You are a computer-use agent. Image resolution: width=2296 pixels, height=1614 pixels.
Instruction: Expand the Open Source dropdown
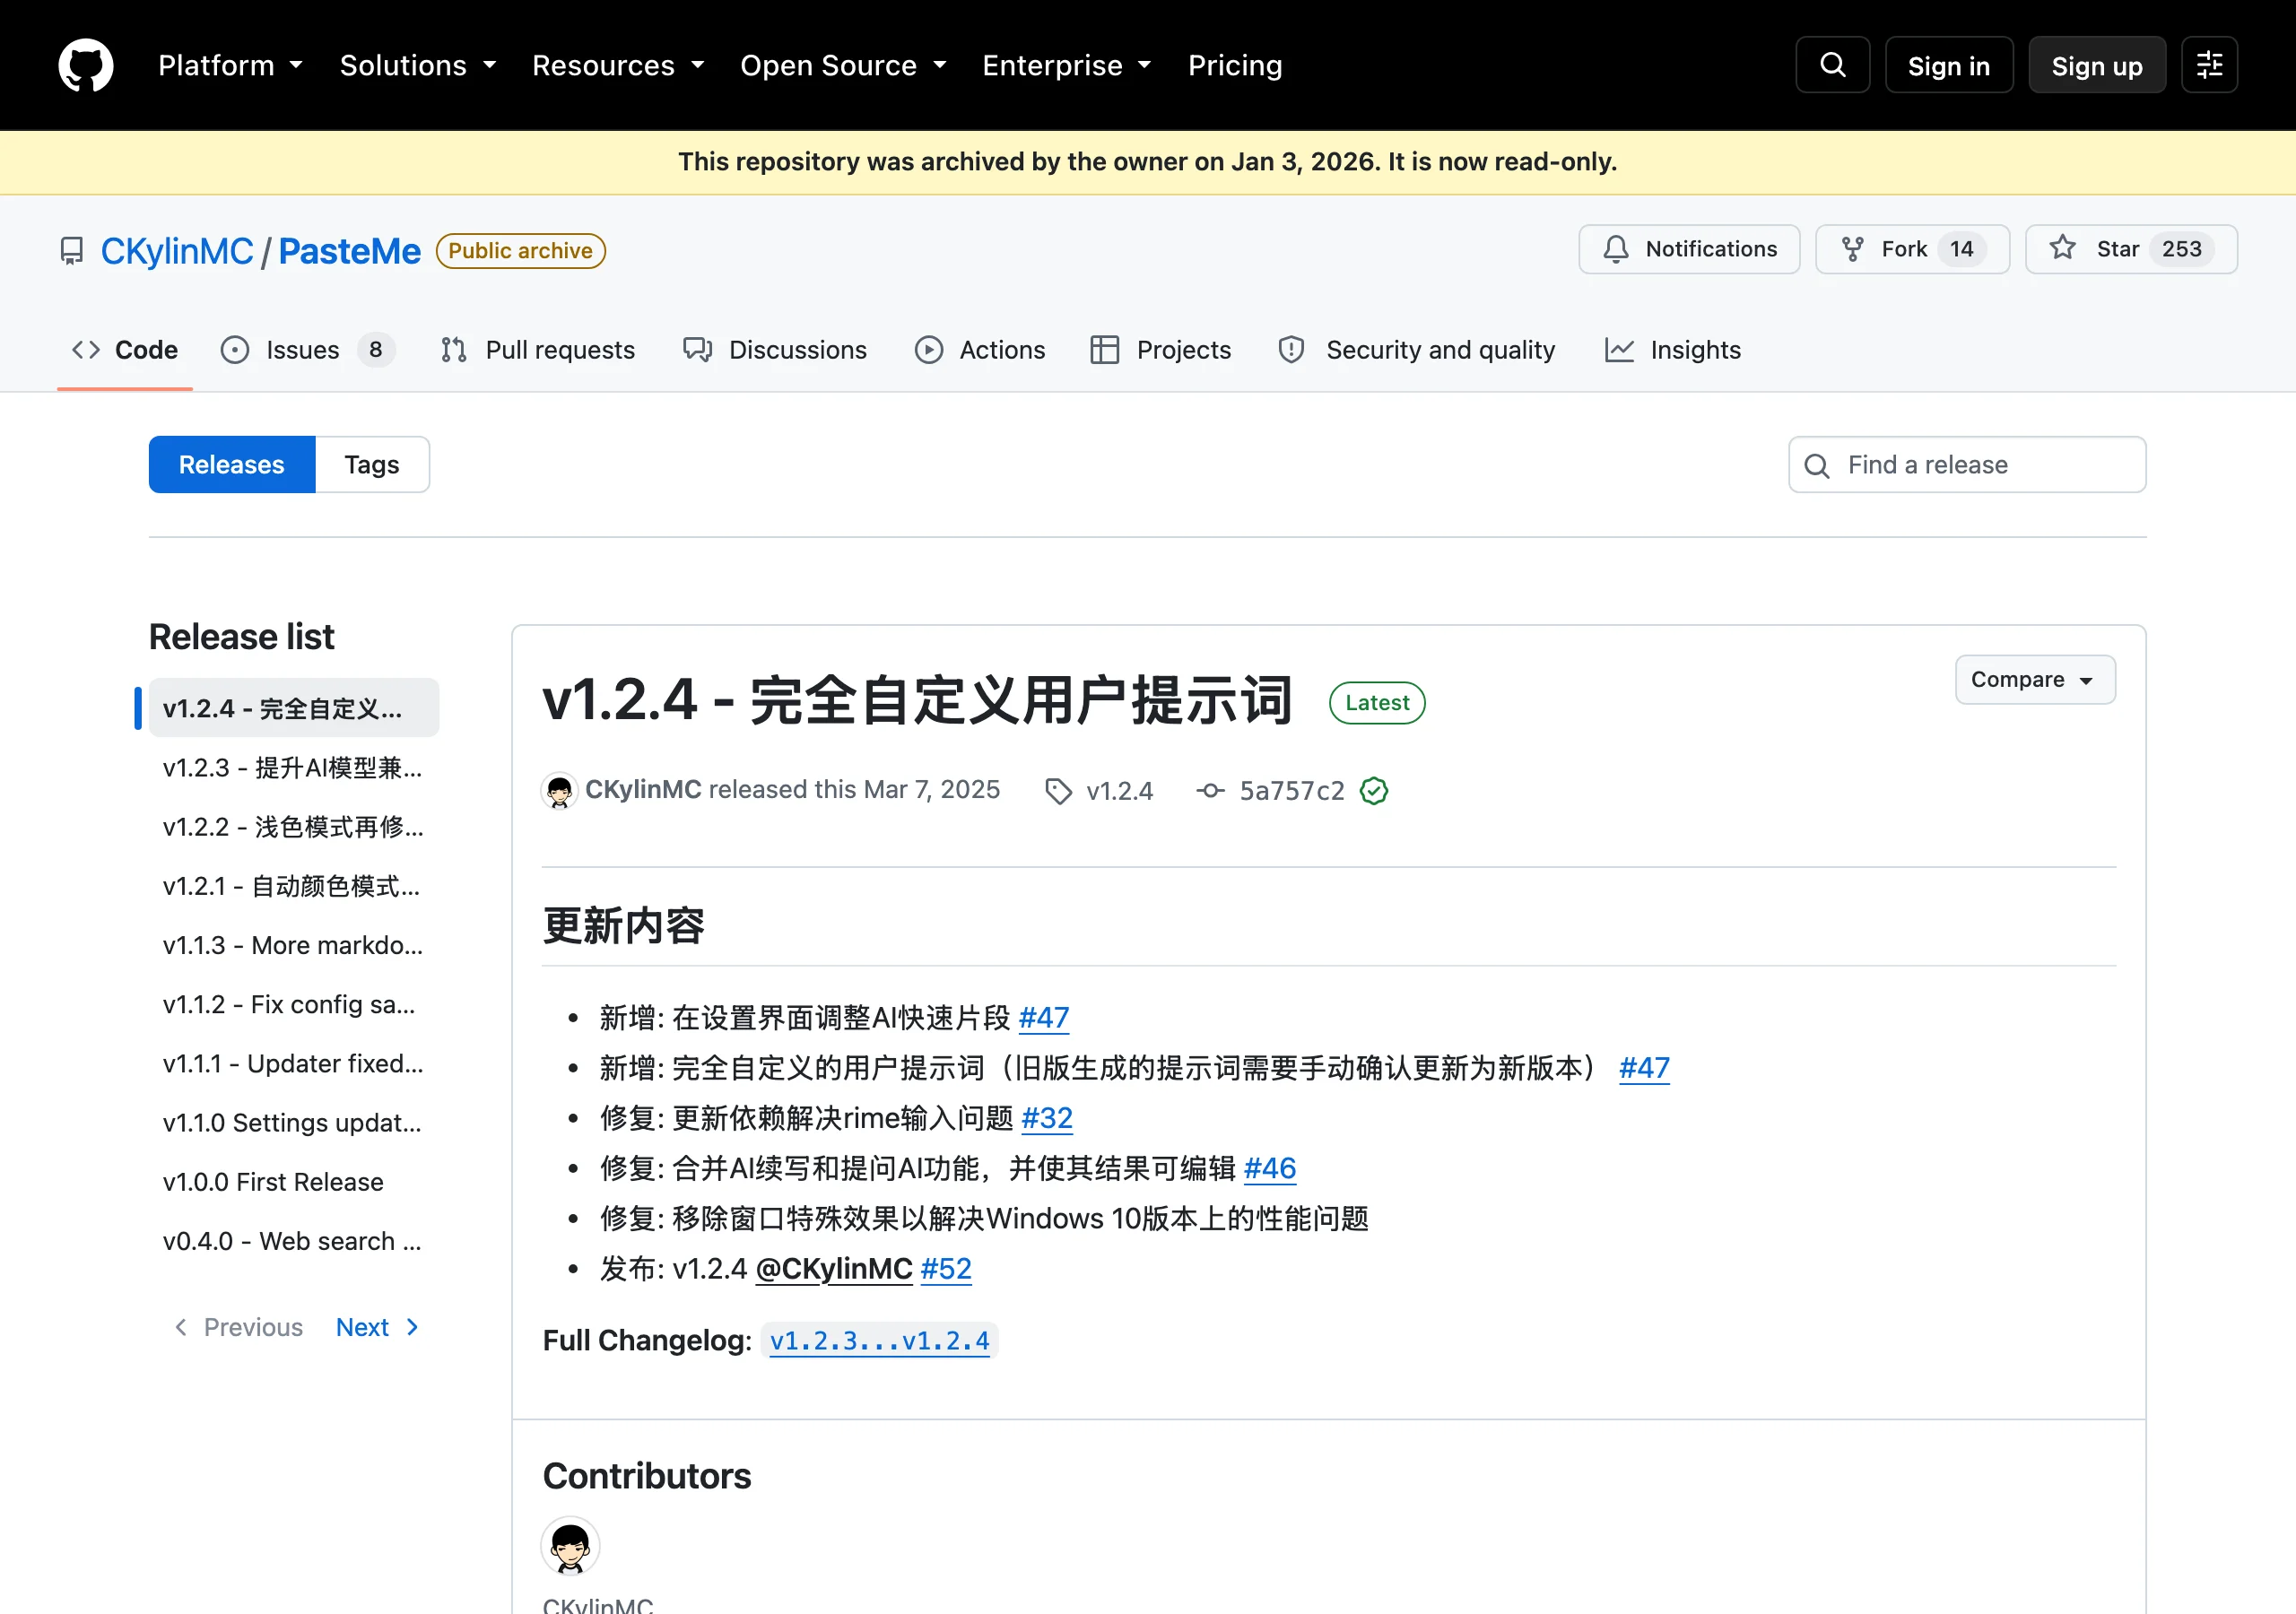(843, 65)
